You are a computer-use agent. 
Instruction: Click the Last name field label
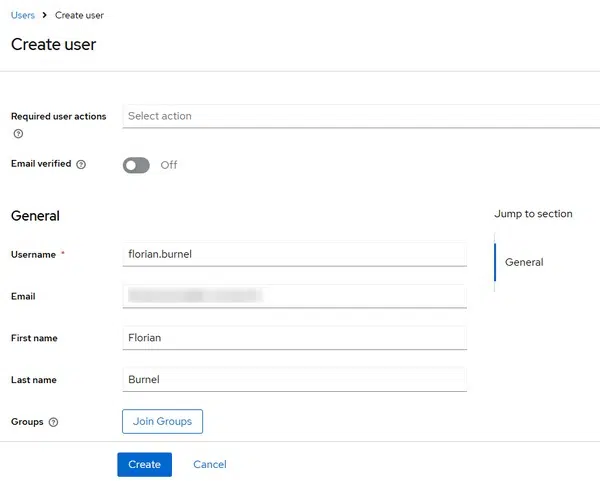(x=33, y=380)
